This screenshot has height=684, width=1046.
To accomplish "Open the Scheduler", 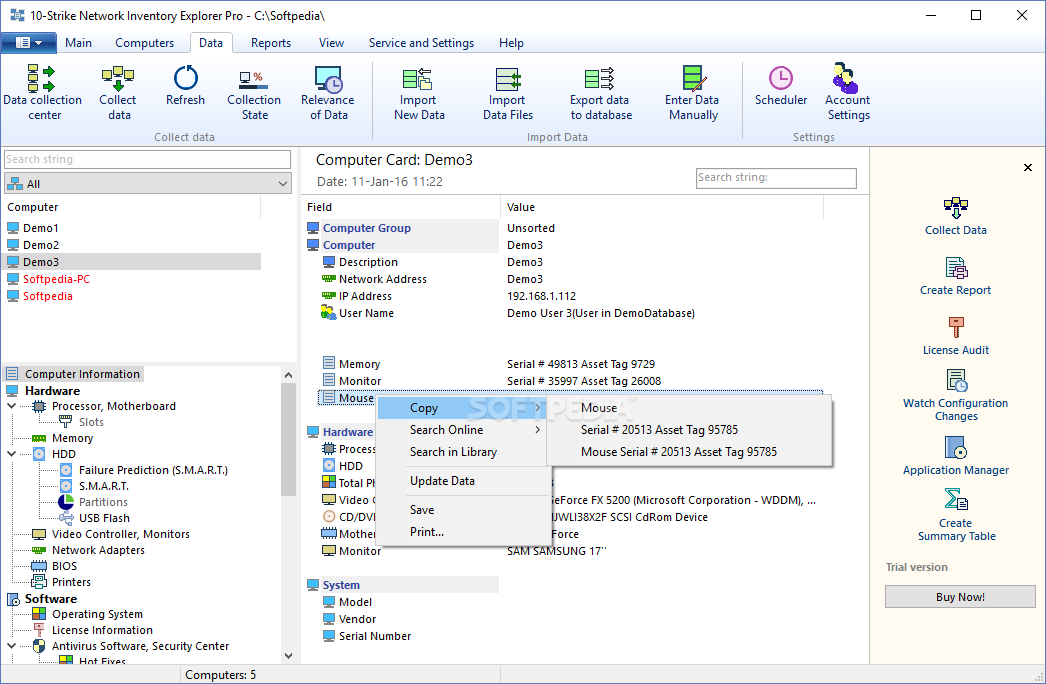I will [780, 85].
